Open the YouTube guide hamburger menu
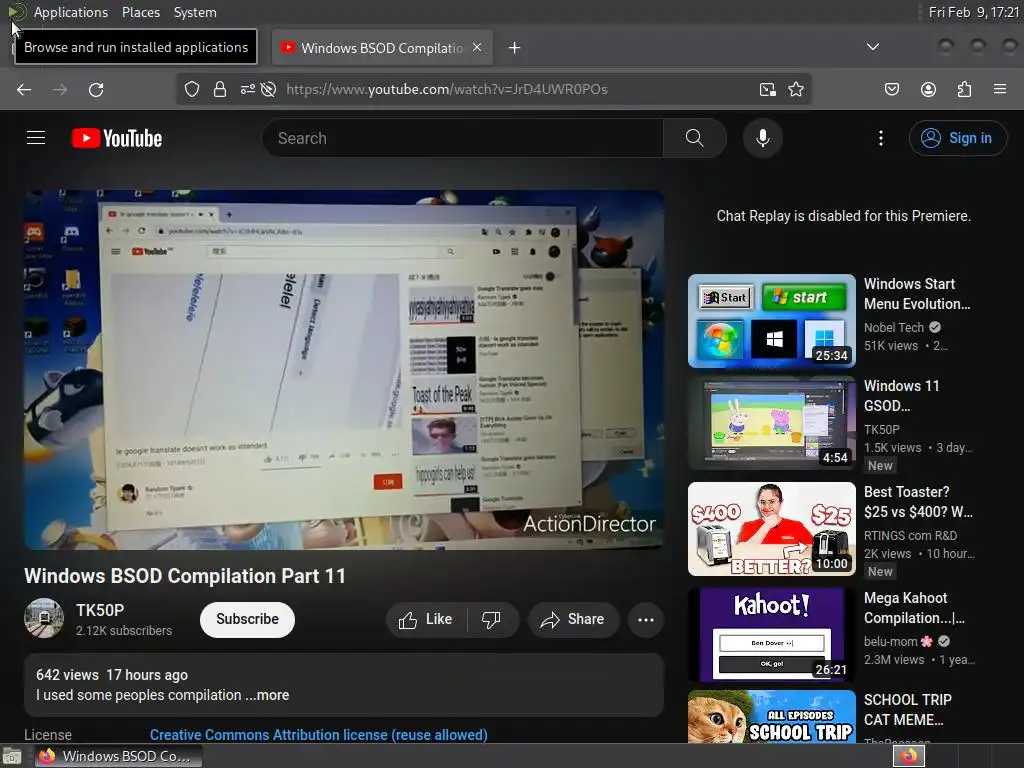 [x=36, y=138]
